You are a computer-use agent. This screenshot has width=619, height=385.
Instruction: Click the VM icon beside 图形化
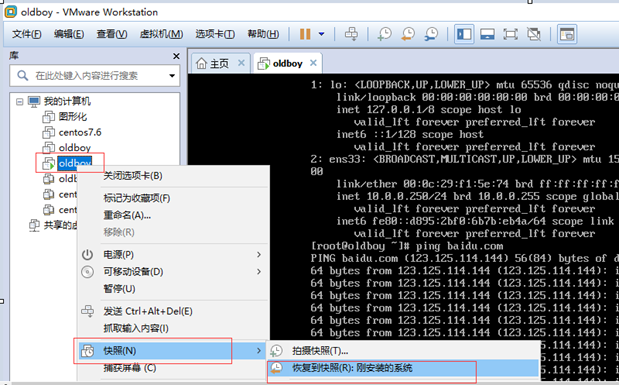point(48,117)
